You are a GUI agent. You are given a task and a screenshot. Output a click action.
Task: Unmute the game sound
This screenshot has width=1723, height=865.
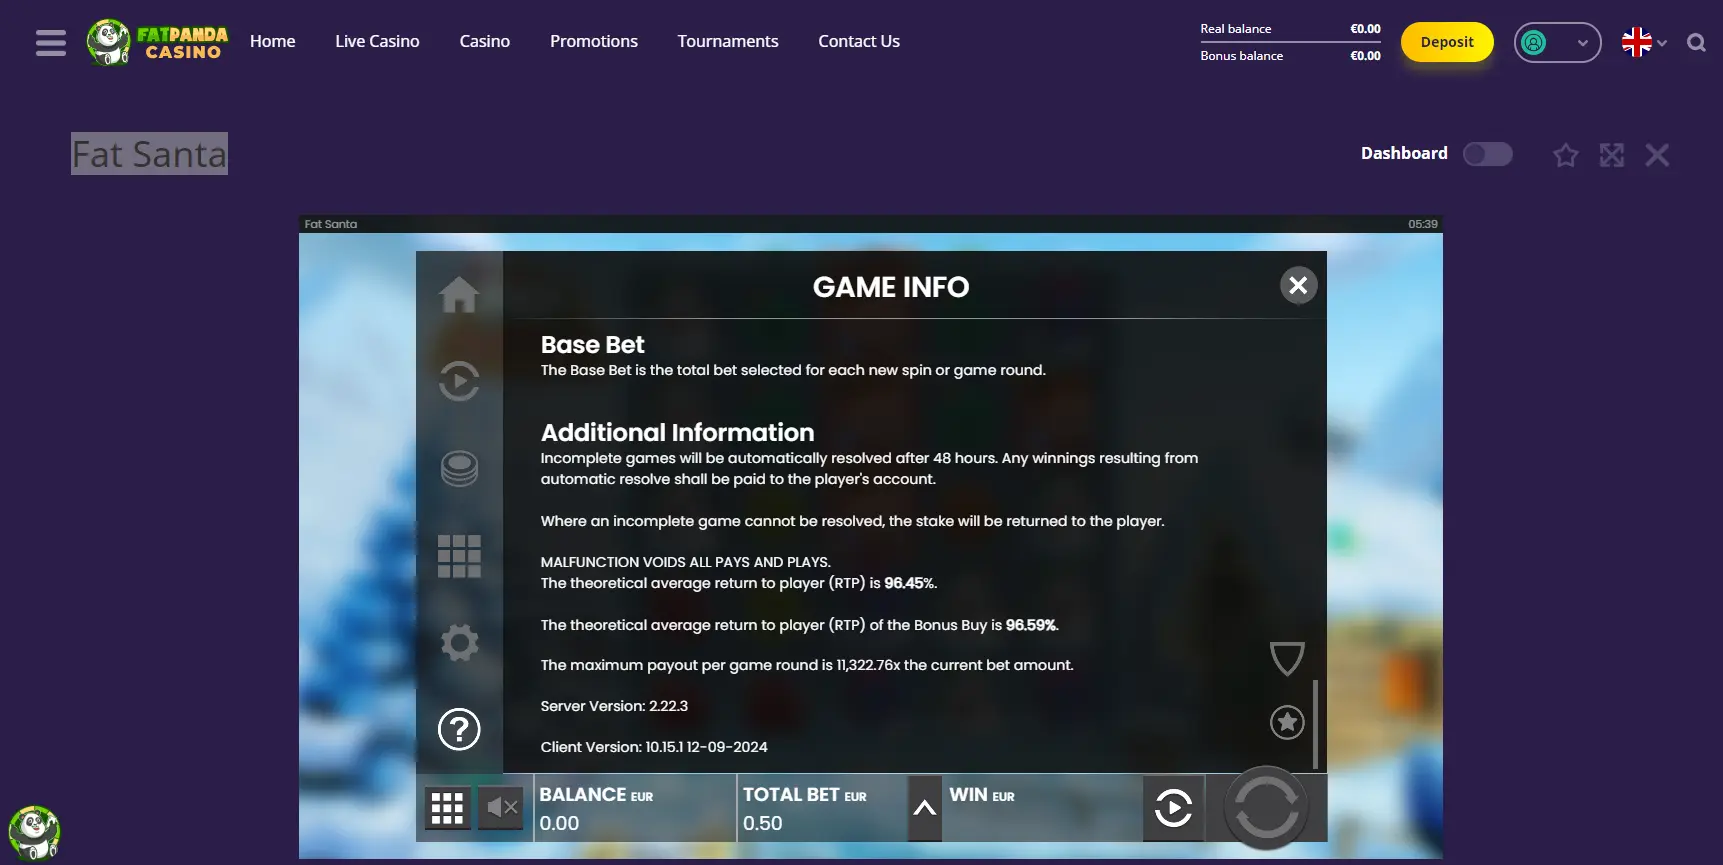pyautogui.click(x=502, y=807)
